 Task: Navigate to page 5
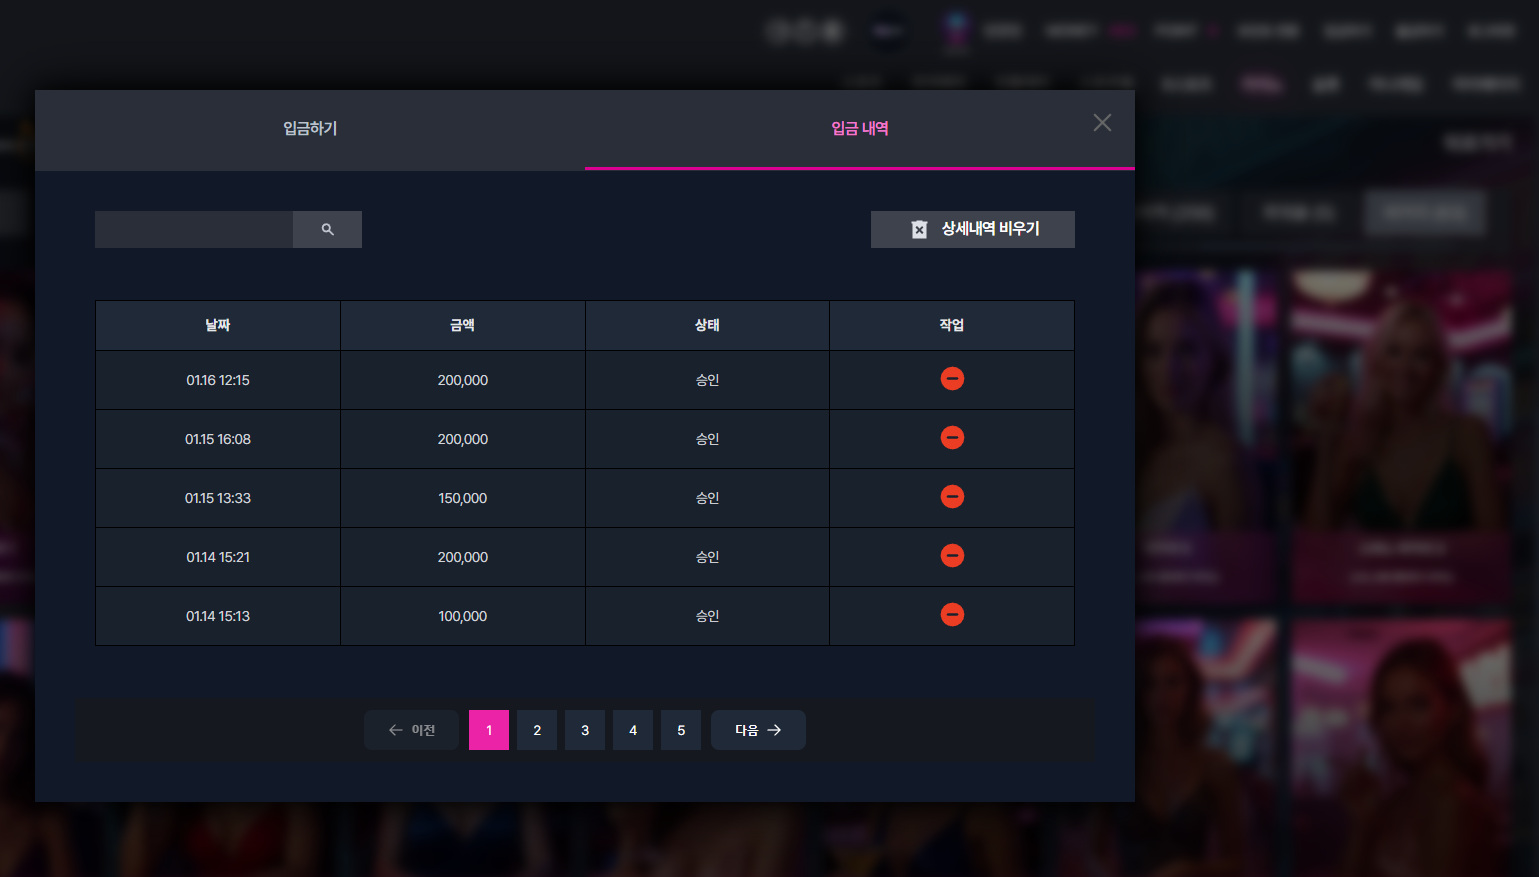(681, 730)
